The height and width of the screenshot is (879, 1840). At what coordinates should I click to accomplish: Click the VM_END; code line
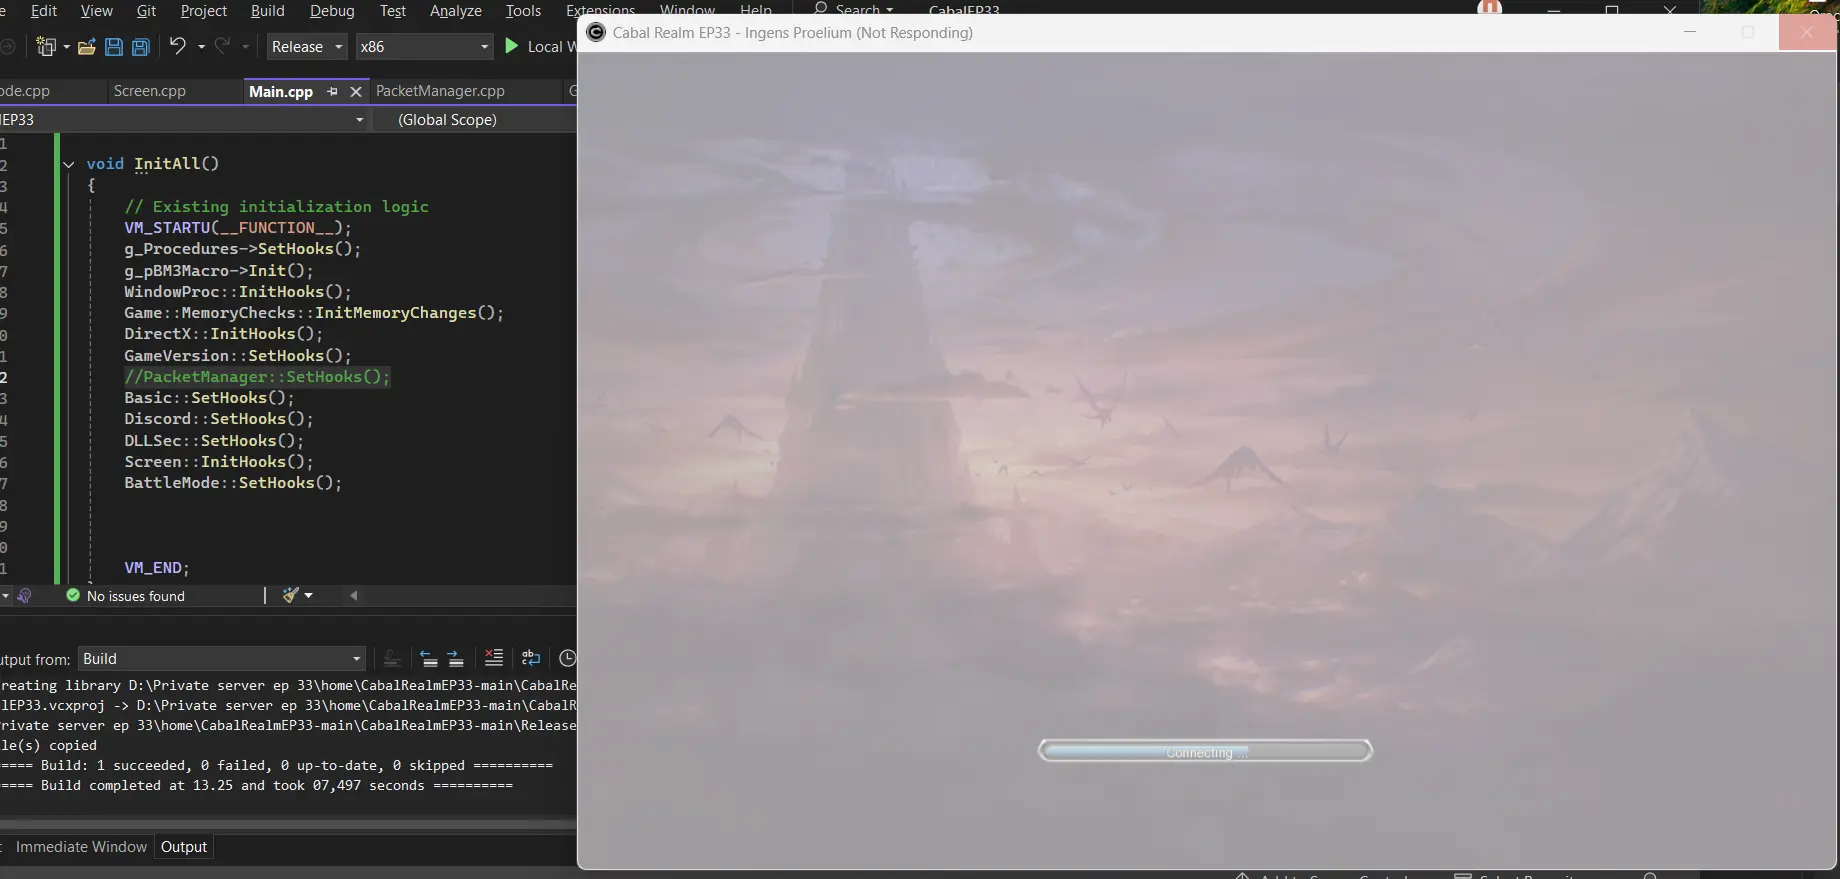click(156, 568)
